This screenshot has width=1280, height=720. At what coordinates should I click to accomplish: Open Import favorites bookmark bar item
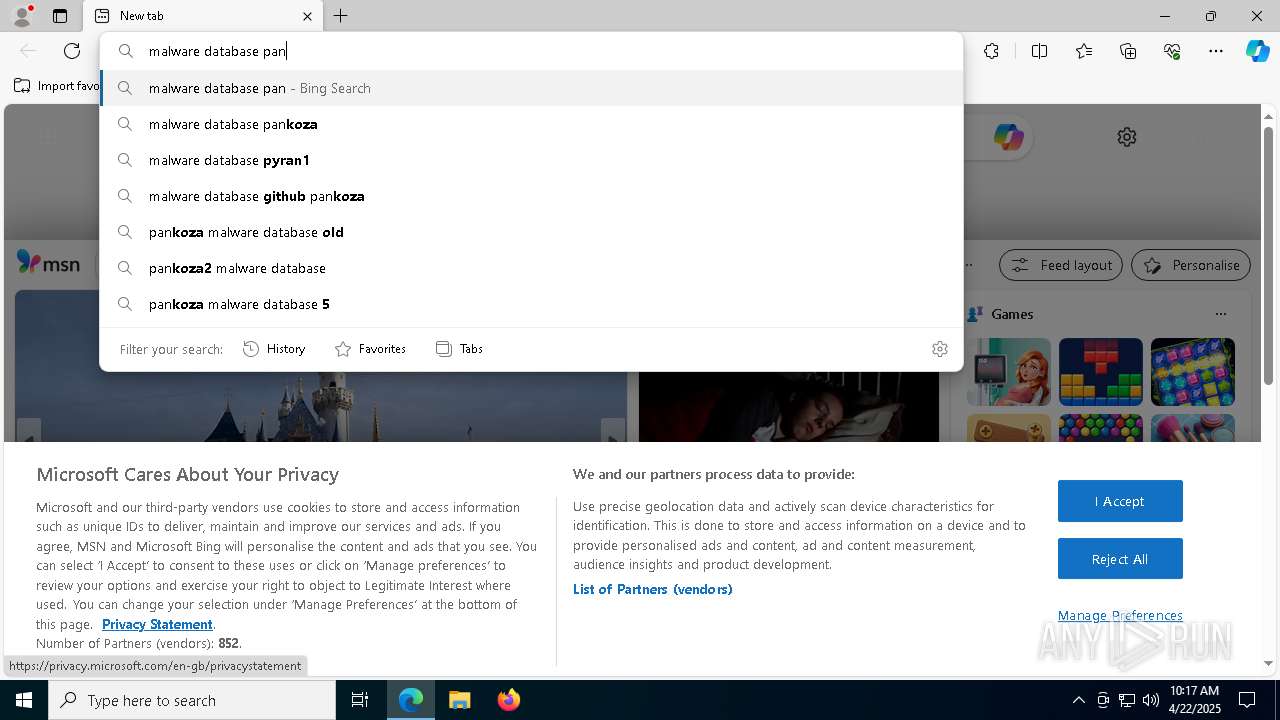57,86
